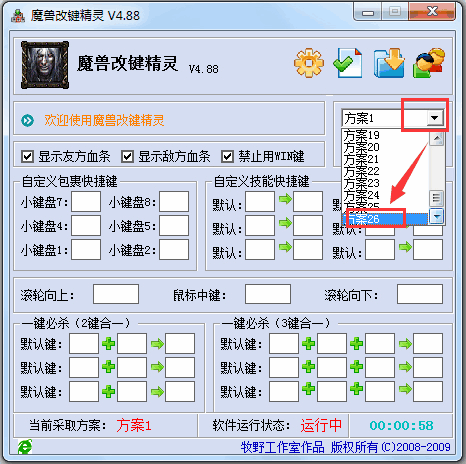Click the 方案1 combo box text field
The width and height of the screenshot is (466, 464).
click(384, 118)
